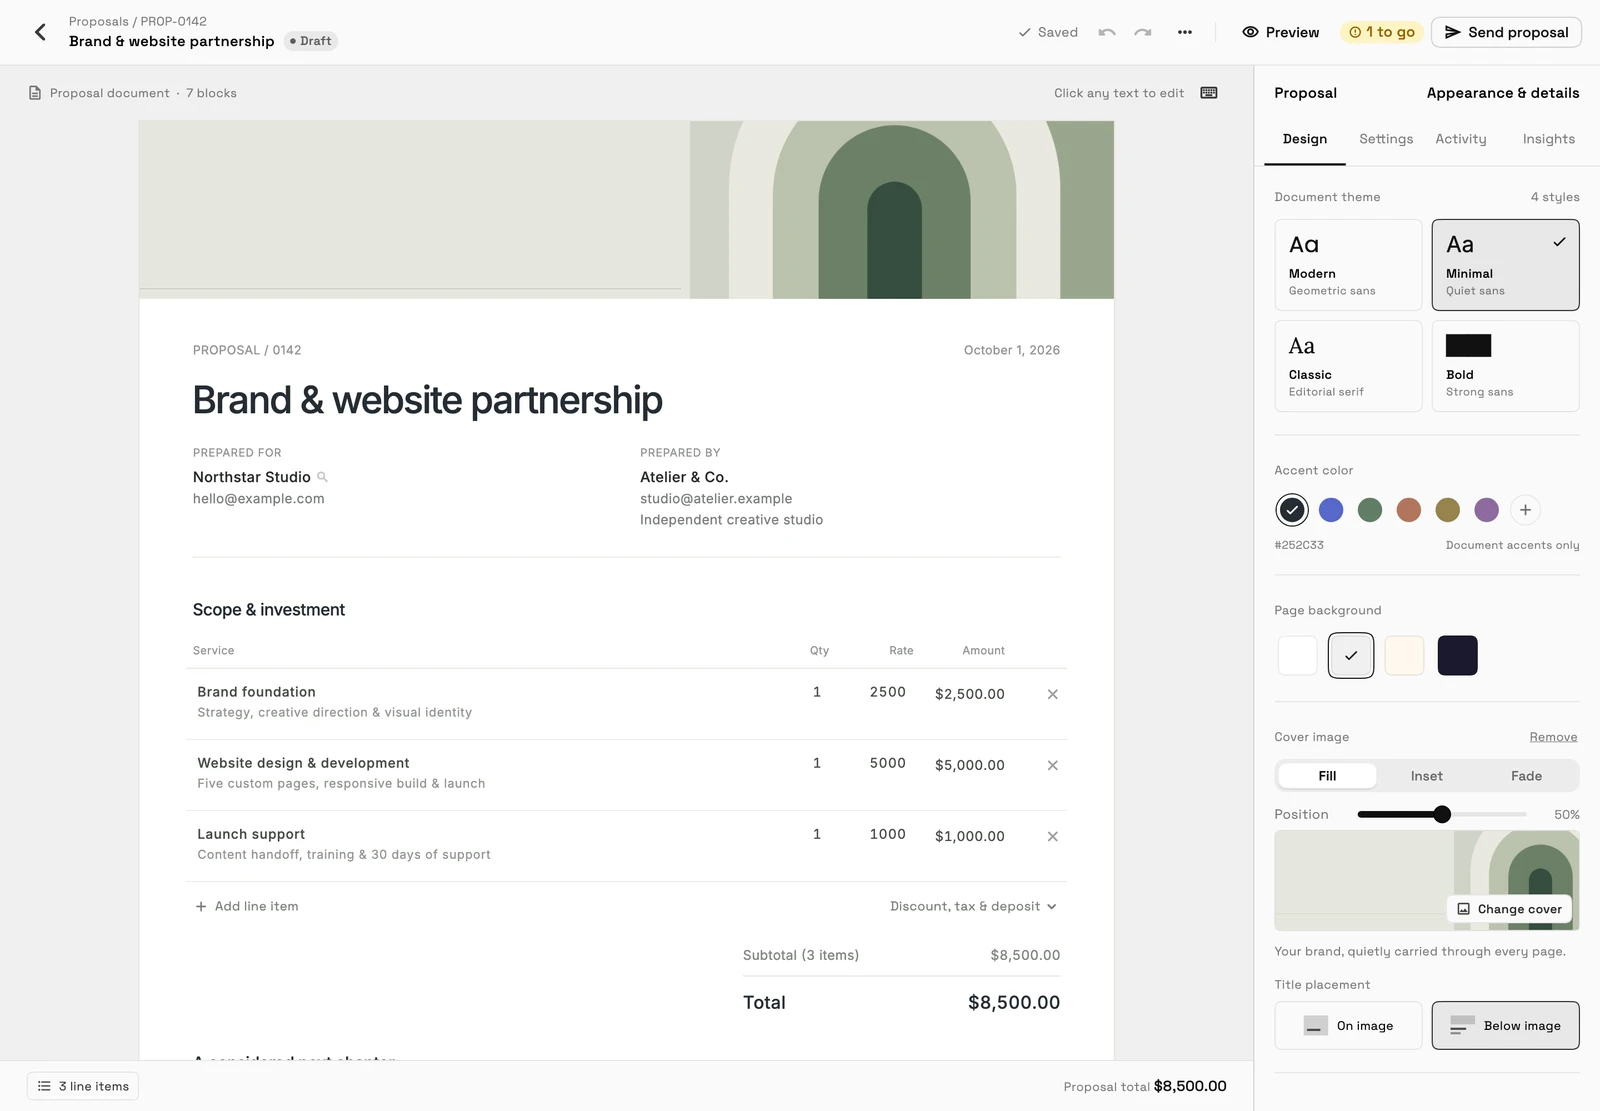Edit the Launch support description text
The width and height of the screenshot is (1600, 1111).
[x=344, y=855]
